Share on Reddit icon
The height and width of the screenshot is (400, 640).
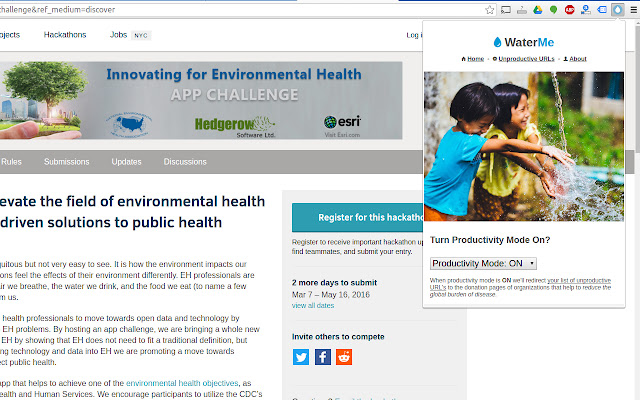[344, 357]
